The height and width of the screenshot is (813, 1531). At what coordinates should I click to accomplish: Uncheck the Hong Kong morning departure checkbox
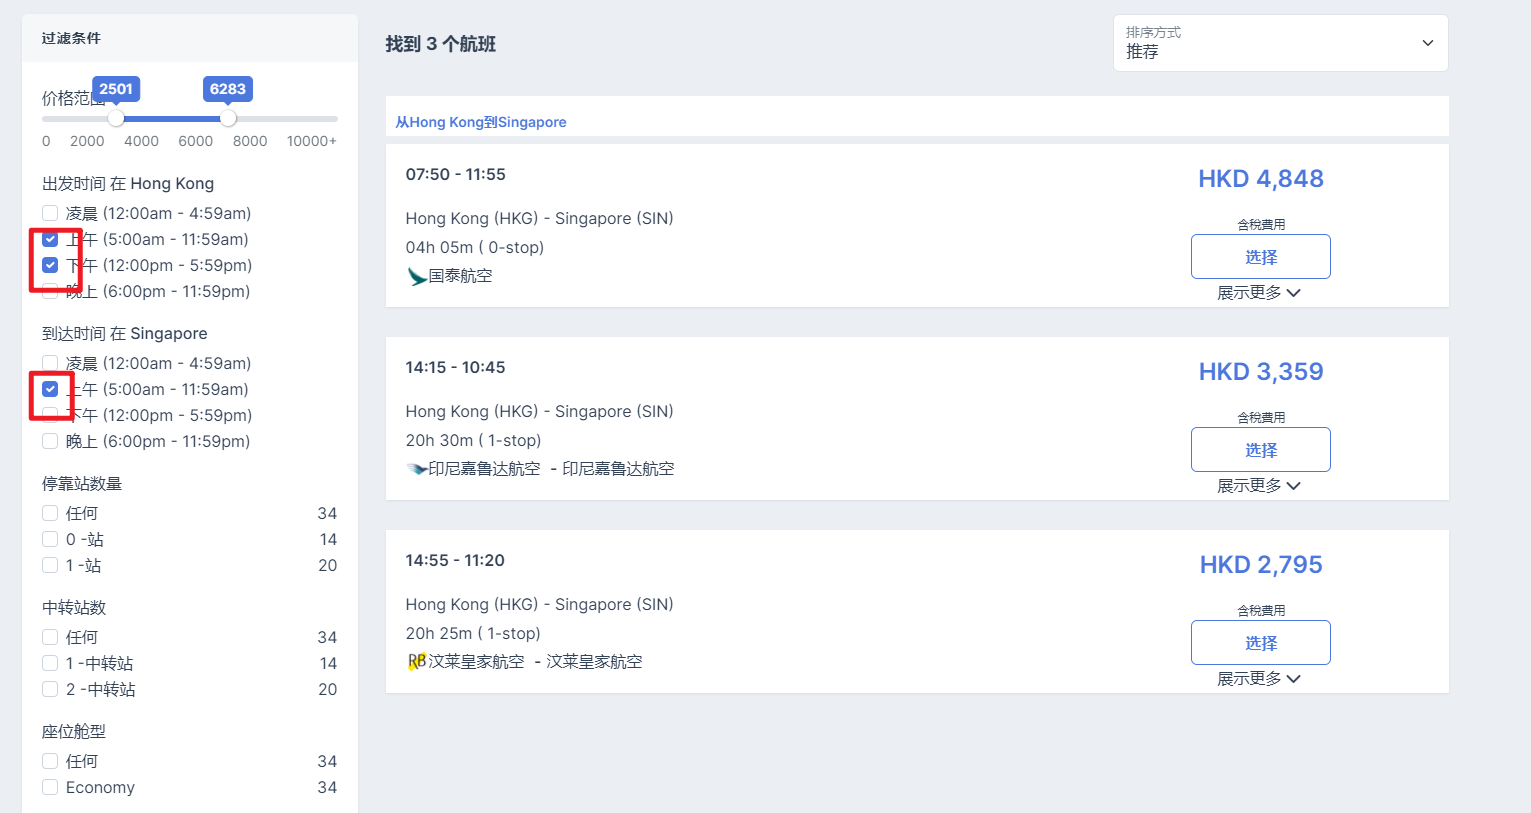(x=50, y=240)
